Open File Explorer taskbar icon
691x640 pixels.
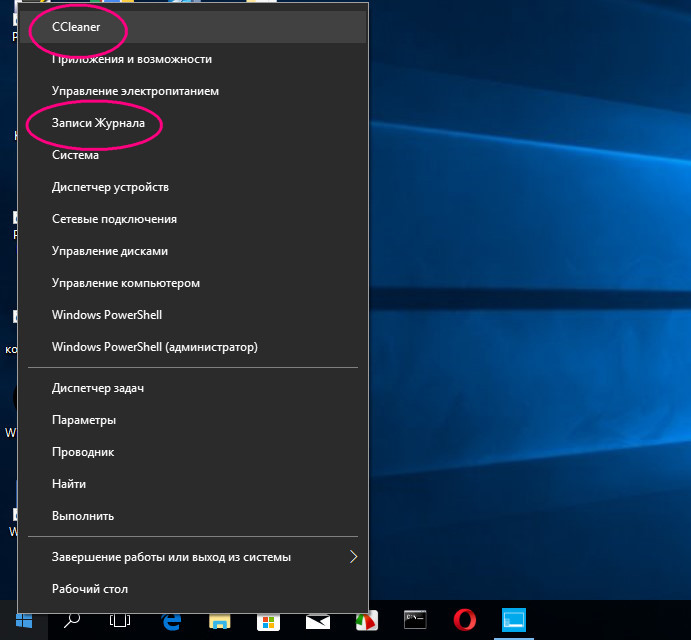pyautogui.click(x=219, y=621)
